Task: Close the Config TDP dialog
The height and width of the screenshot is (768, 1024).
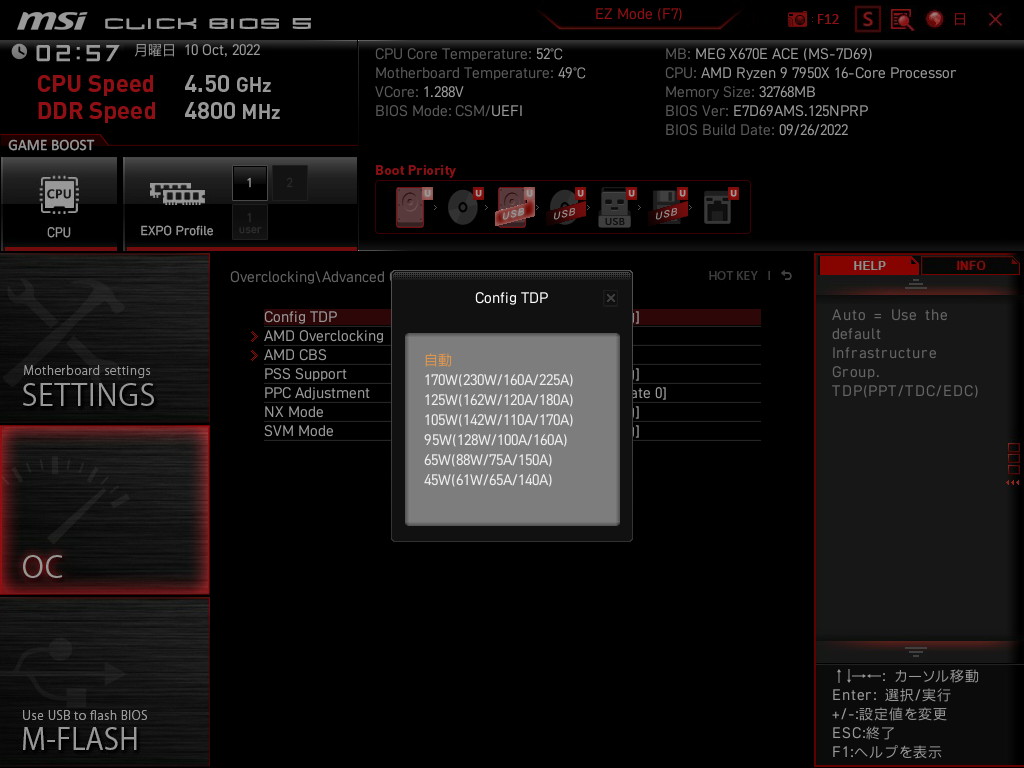Action: point(611,298)
